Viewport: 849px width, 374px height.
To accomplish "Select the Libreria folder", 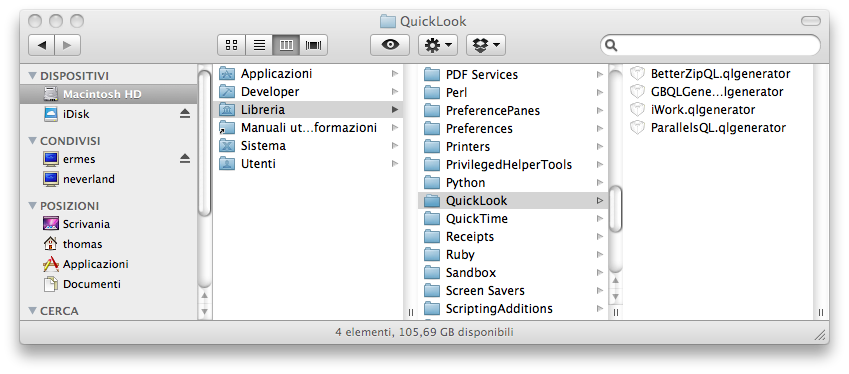I will click(309, 109).
